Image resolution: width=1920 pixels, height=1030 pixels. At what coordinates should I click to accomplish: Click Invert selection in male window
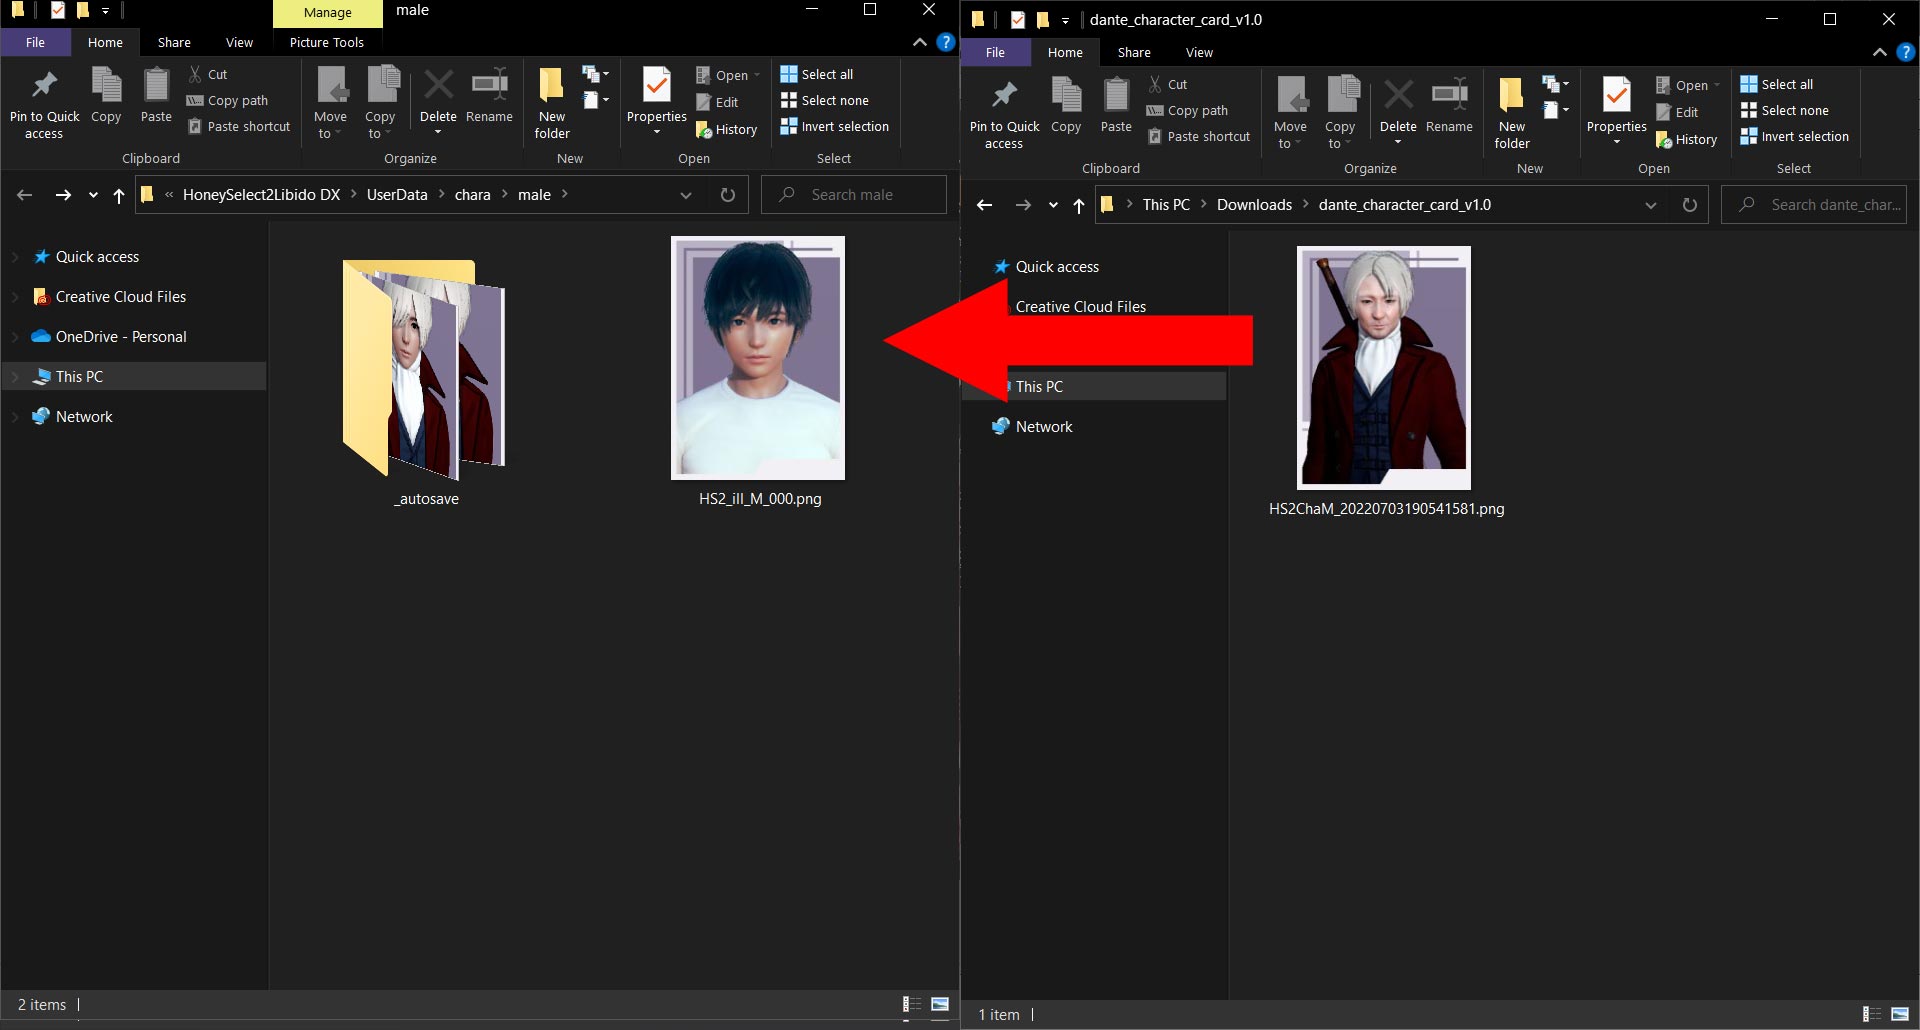click(x=835, y=126)
